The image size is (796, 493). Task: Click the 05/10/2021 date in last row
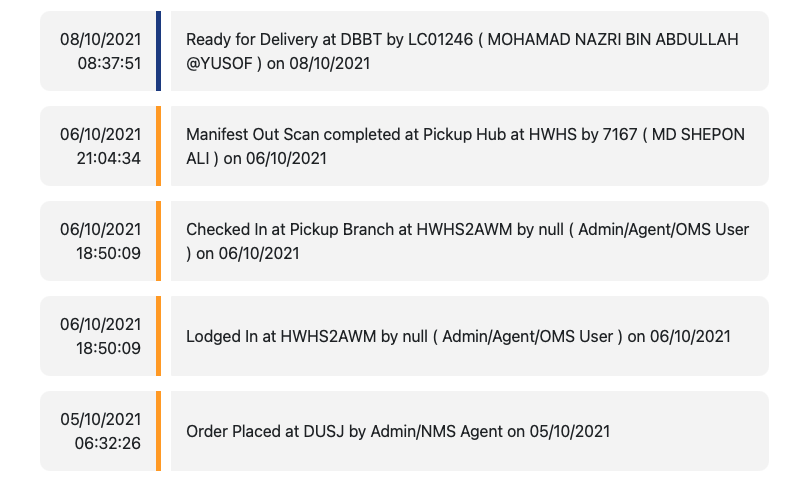pos(101,419)
